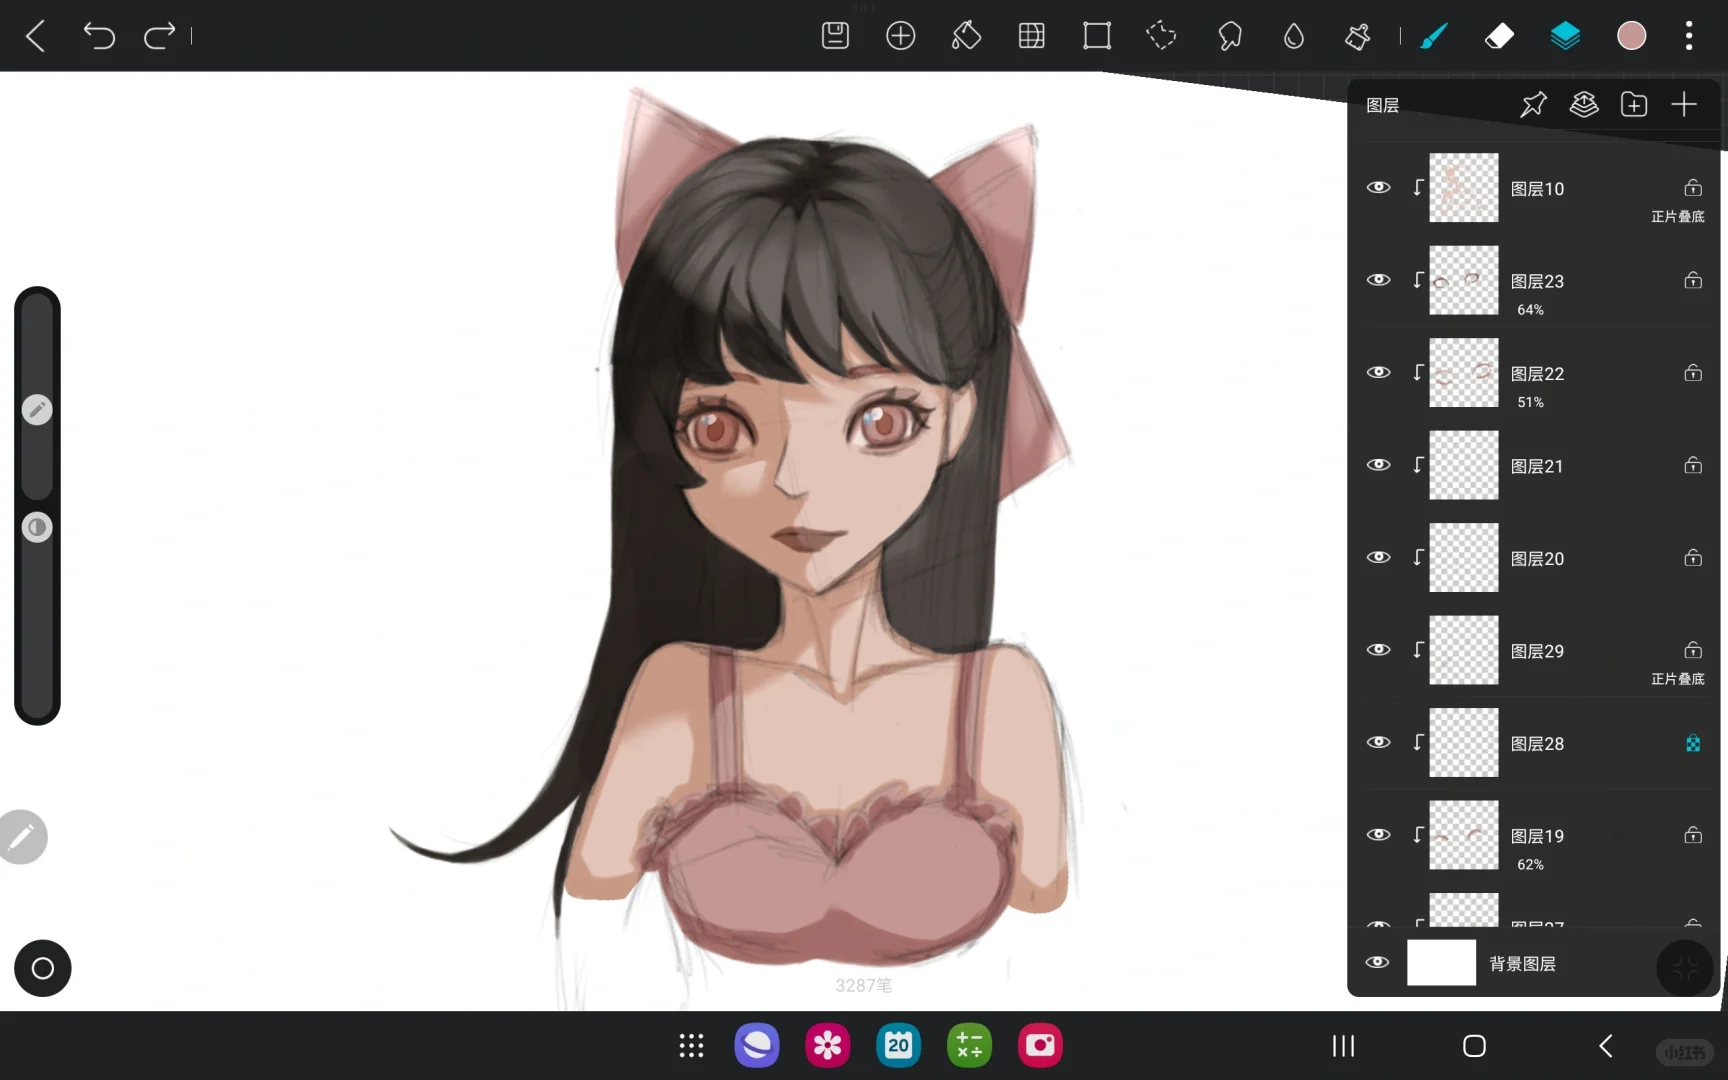Toggle lock on 图层21

coord(1693,465)
